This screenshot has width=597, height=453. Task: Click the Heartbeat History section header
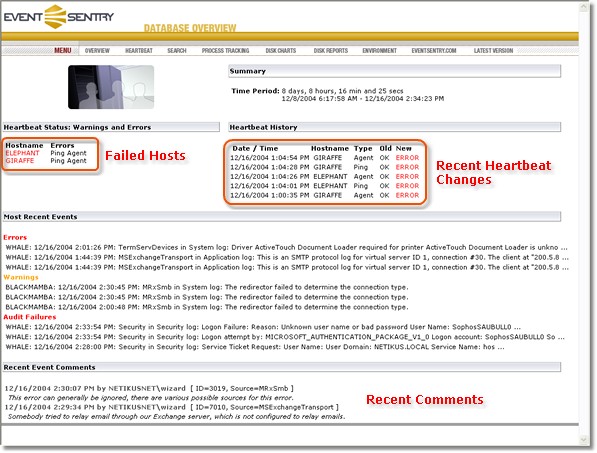(x=394, y=127)
